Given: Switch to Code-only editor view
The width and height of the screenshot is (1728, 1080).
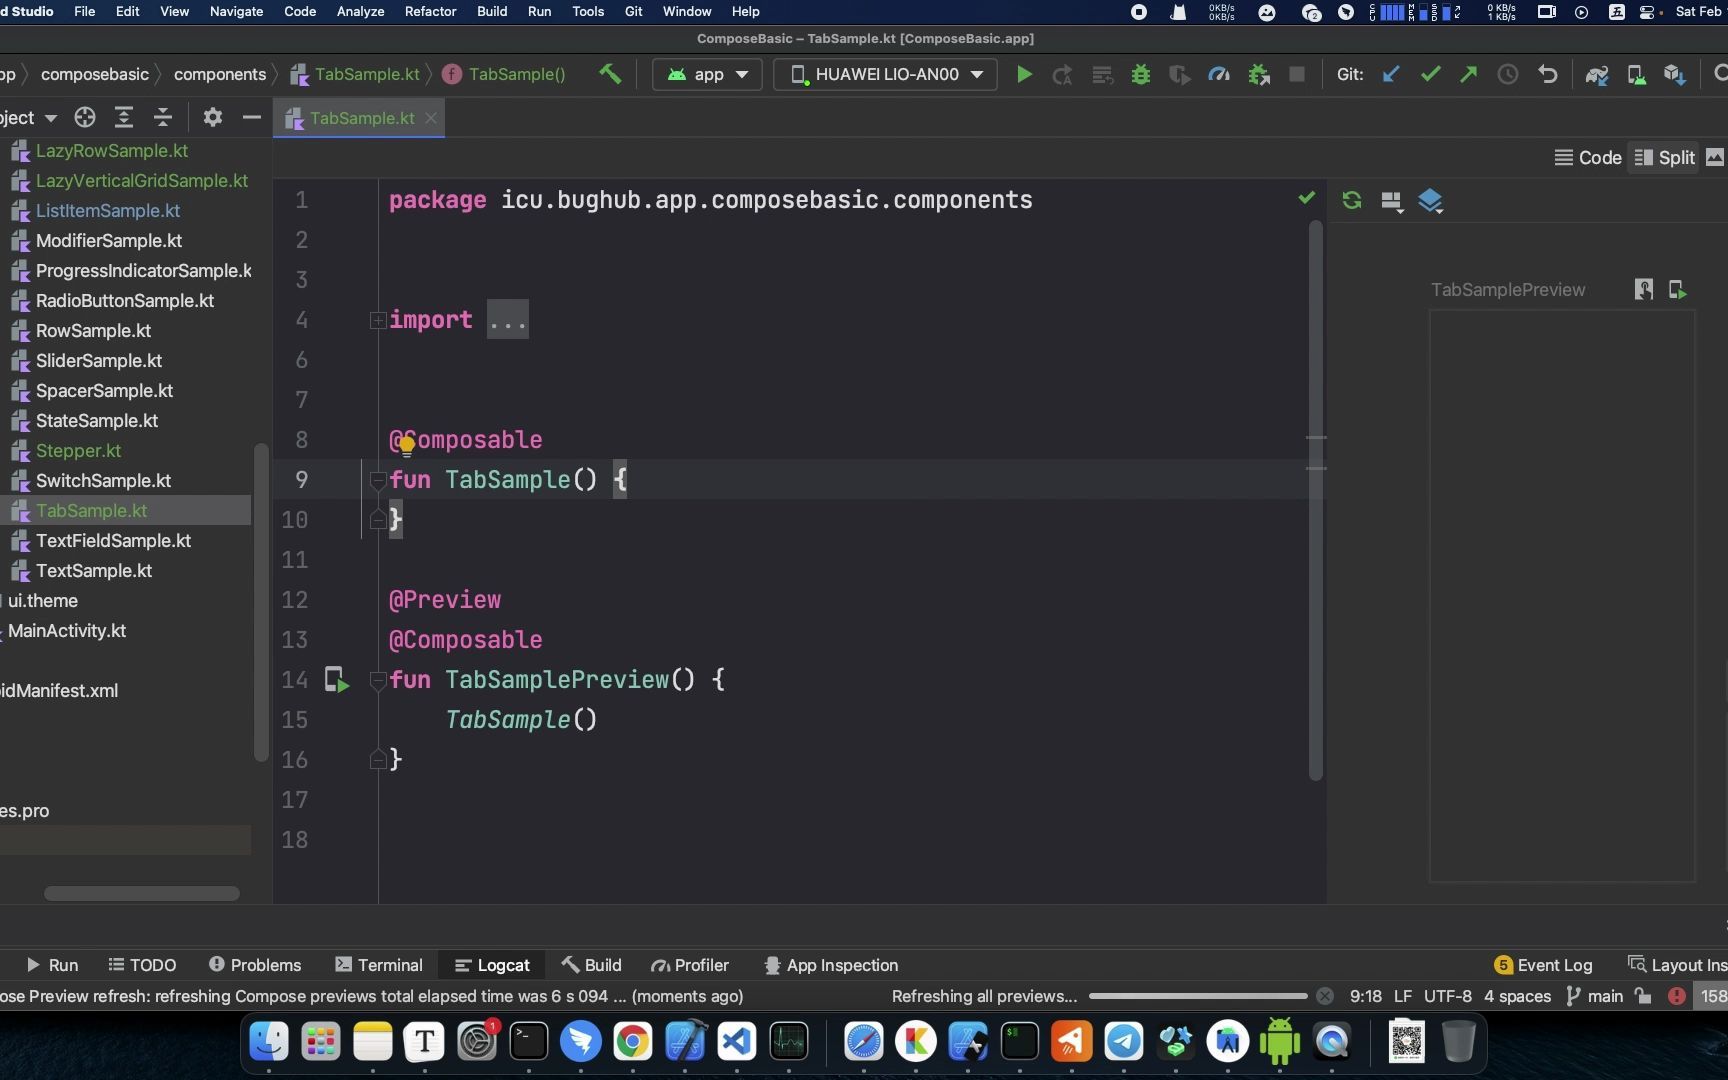Looking at the screenshot, I should (1587, 157).
